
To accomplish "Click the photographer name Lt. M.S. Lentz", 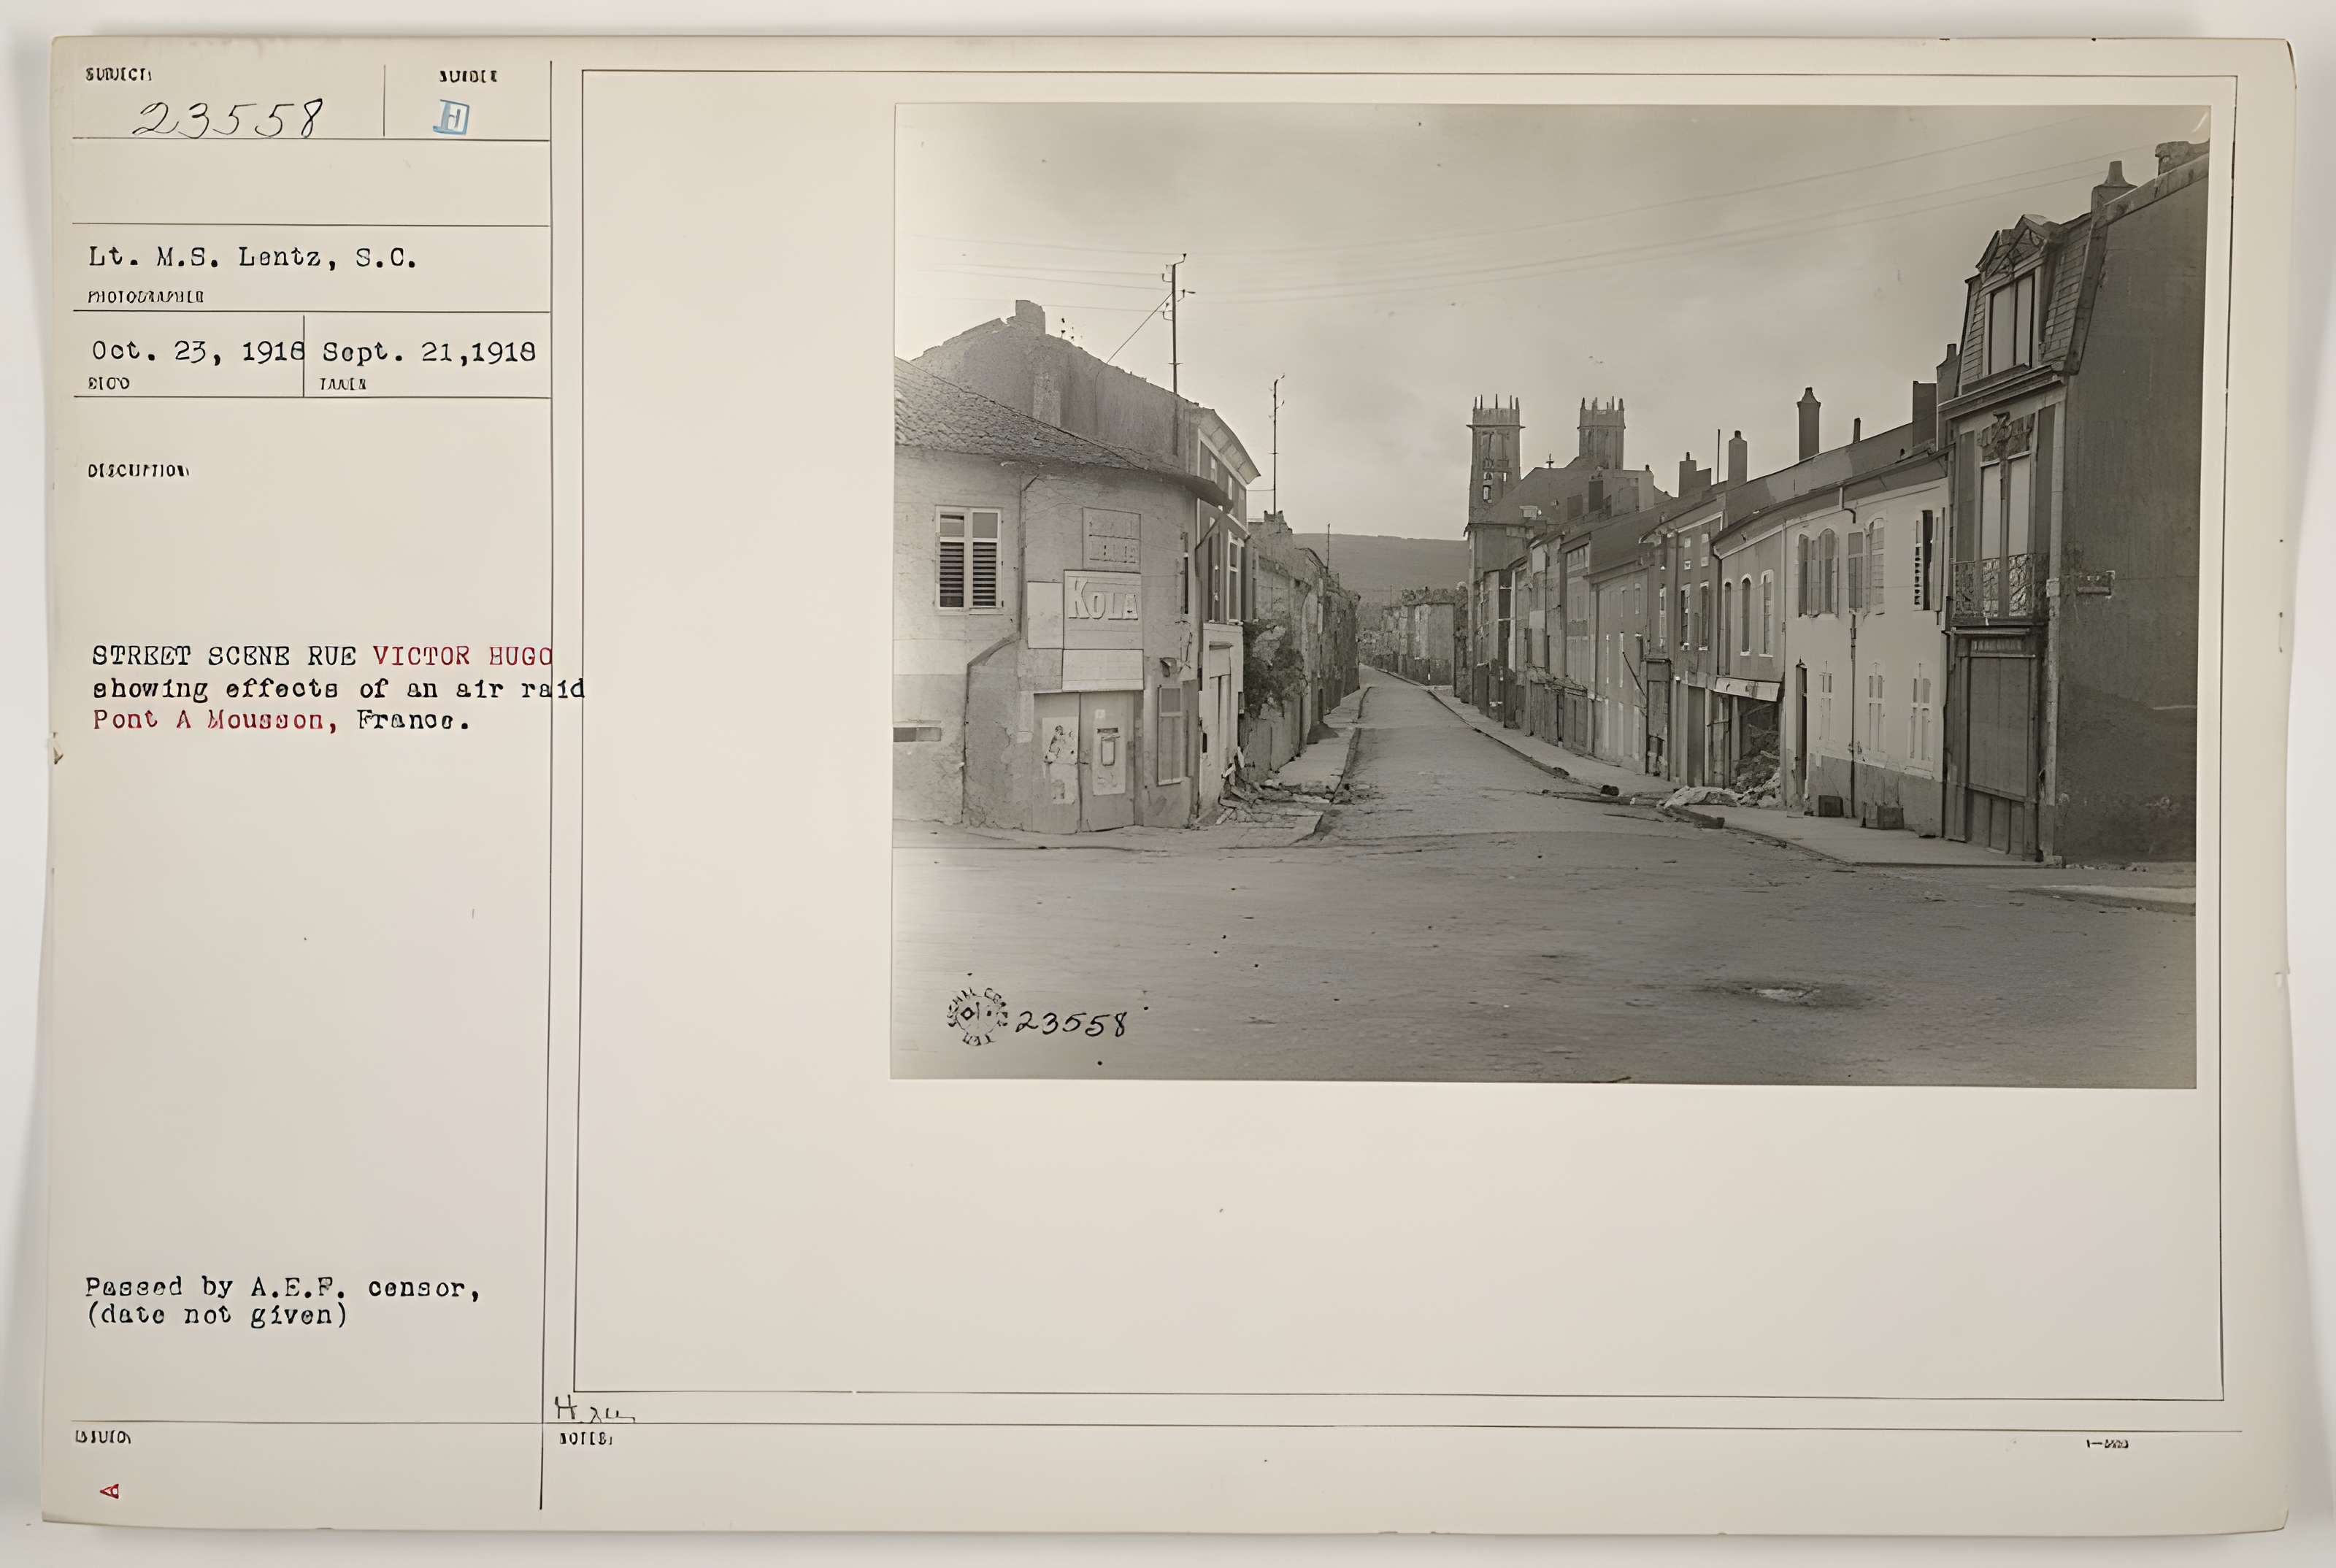I will pos(252,258).
